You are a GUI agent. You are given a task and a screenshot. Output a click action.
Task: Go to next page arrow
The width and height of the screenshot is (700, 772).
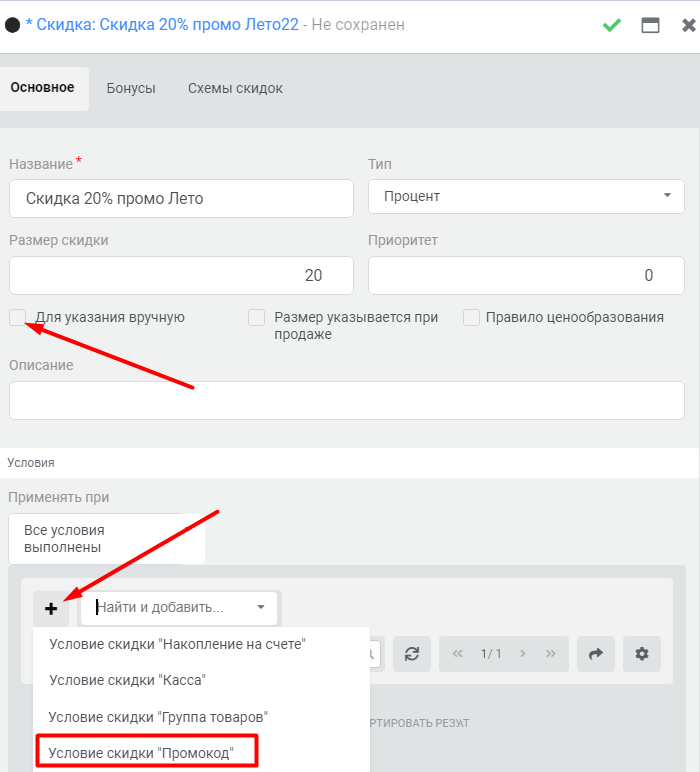(x=523, y=654)
